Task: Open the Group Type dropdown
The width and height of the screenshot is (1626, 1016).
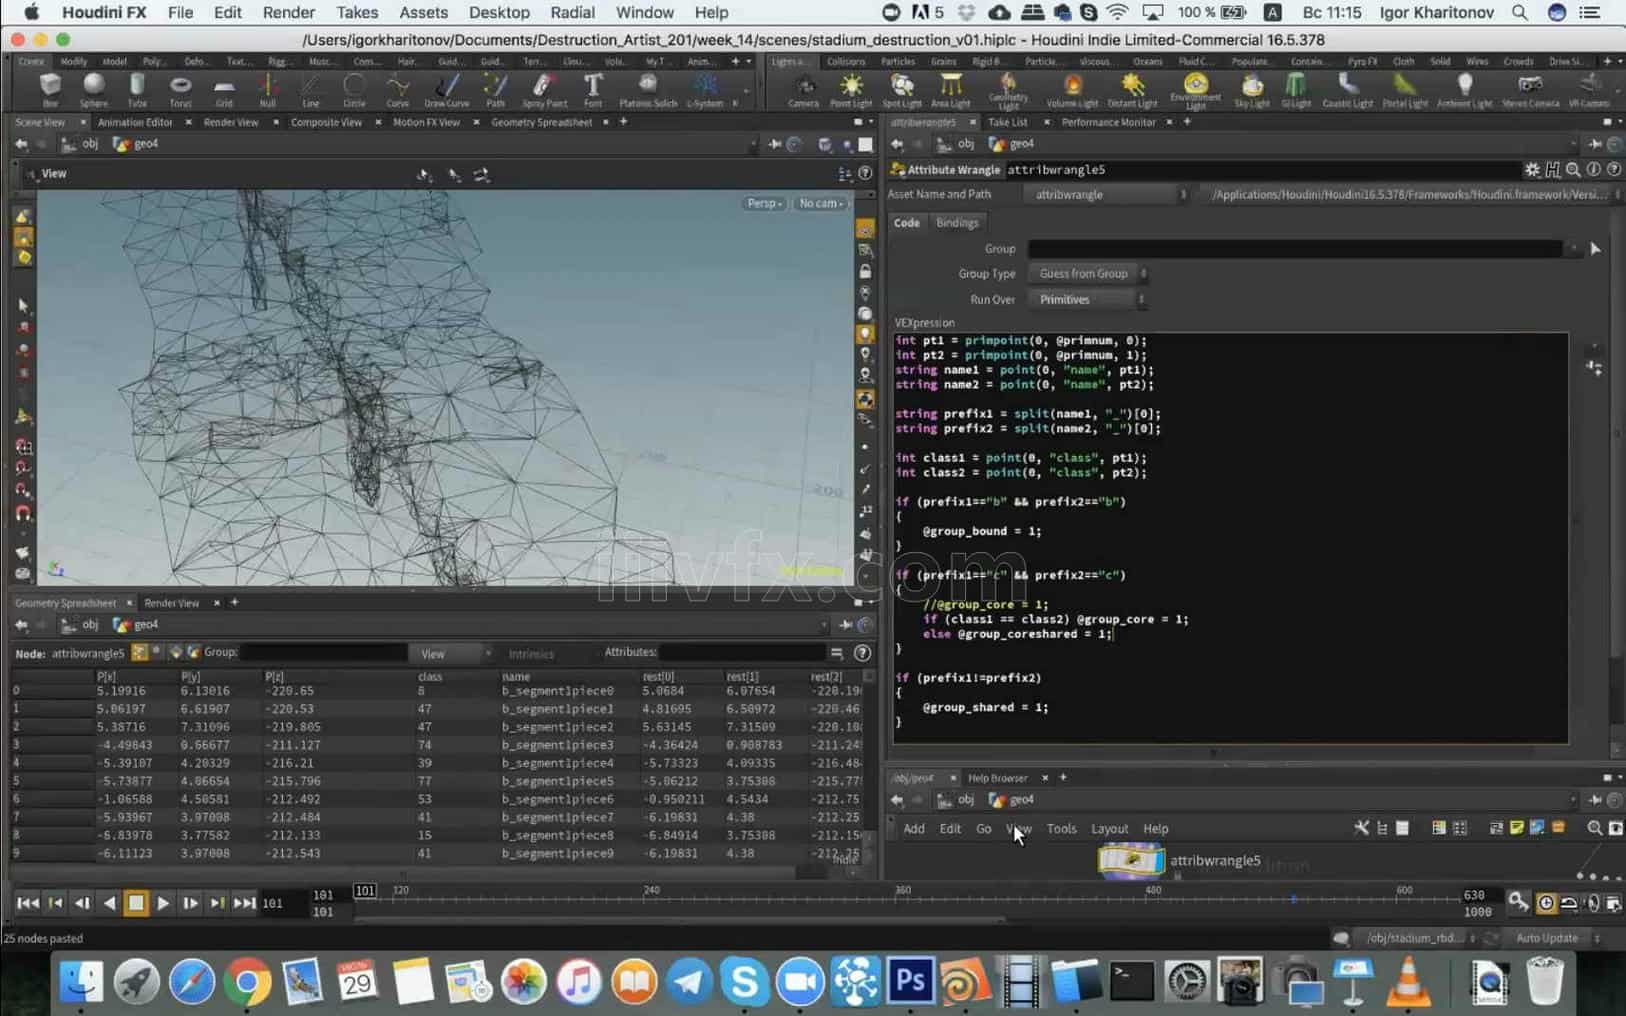Action: 1088,273
